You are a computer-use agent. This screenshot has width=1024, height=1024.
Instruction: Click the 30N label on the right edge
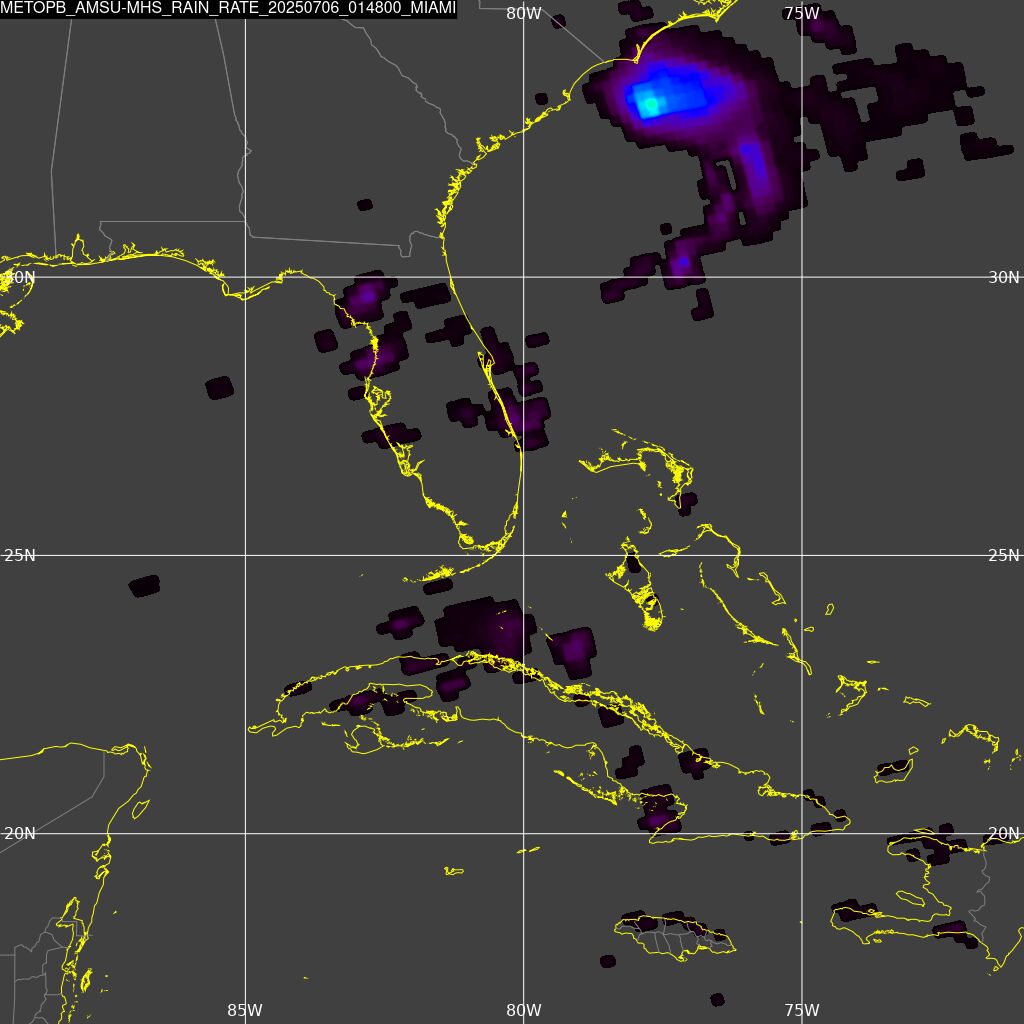(x=1003, y=277)
